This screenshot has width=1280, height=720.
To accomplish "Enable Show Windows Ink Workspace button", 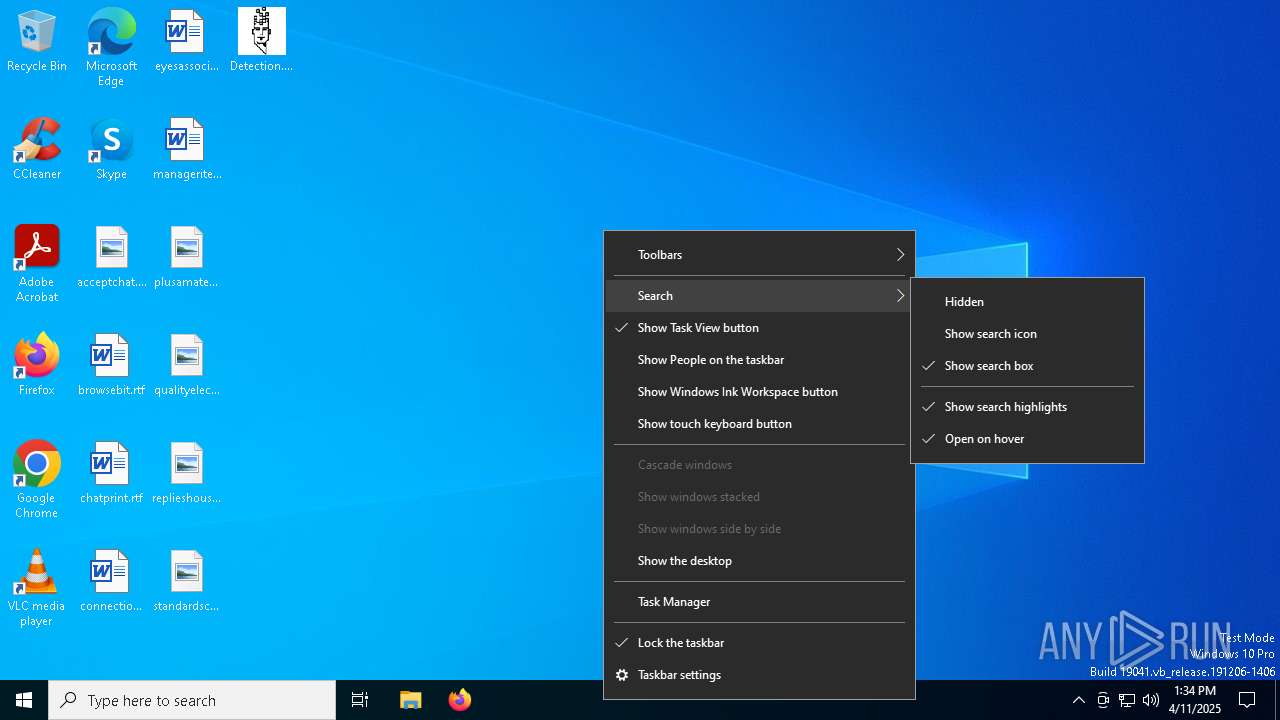I will pyautogui.click(x=759, y=392).
